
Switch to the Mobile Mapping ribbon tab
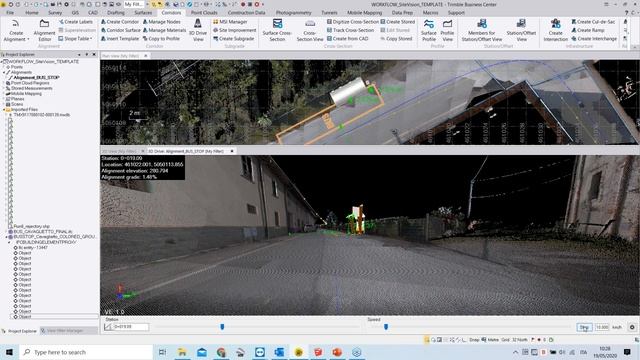(364, 13)
